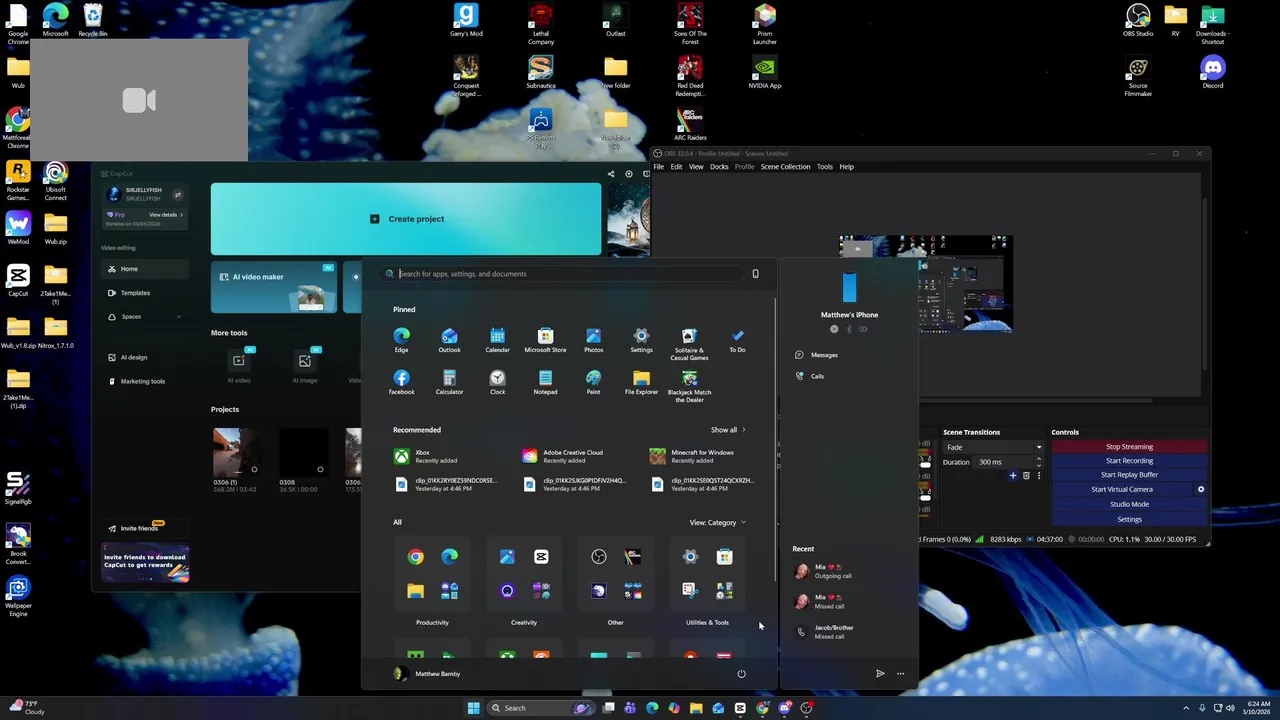
Task: Click the CapCut share icon at top
Action: click(611, 174)
